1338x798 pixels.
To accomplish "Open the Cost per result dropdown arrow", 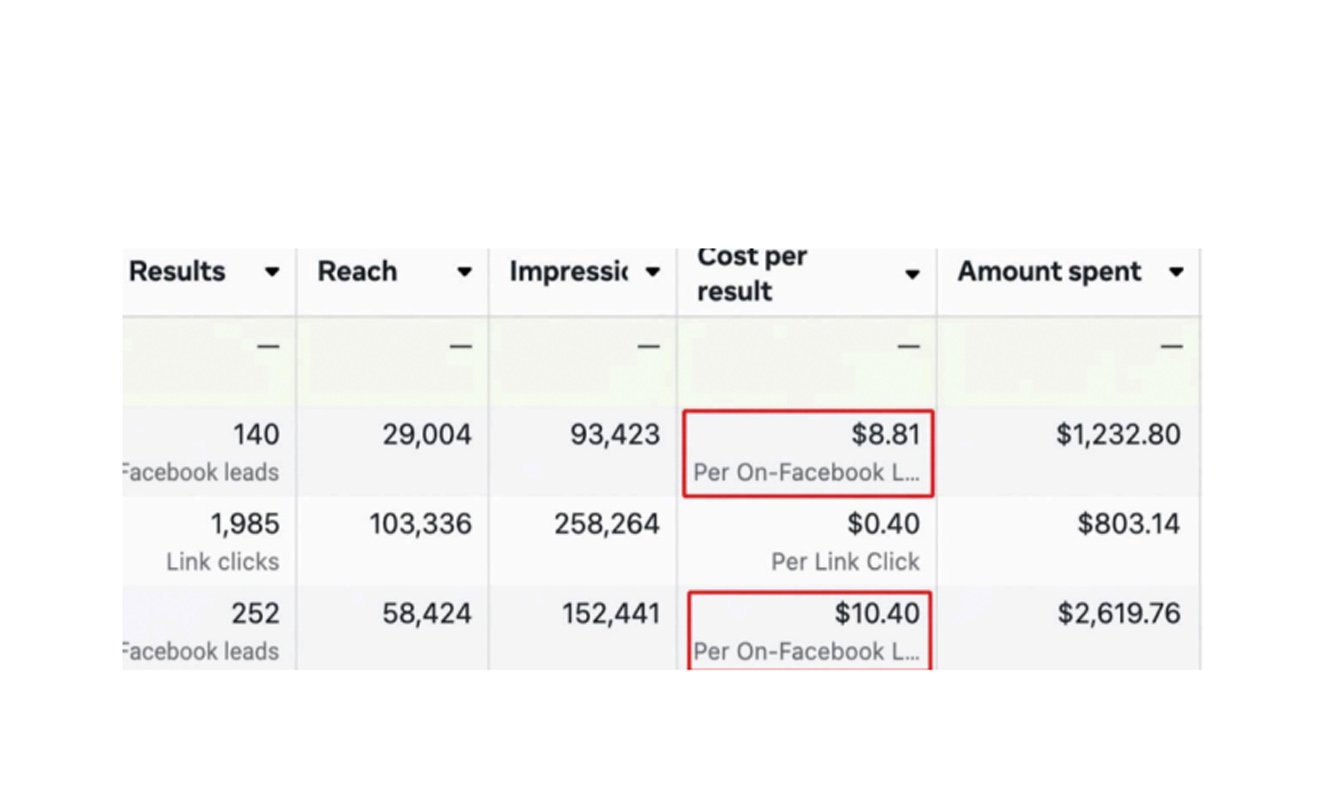I will point(912,274).
